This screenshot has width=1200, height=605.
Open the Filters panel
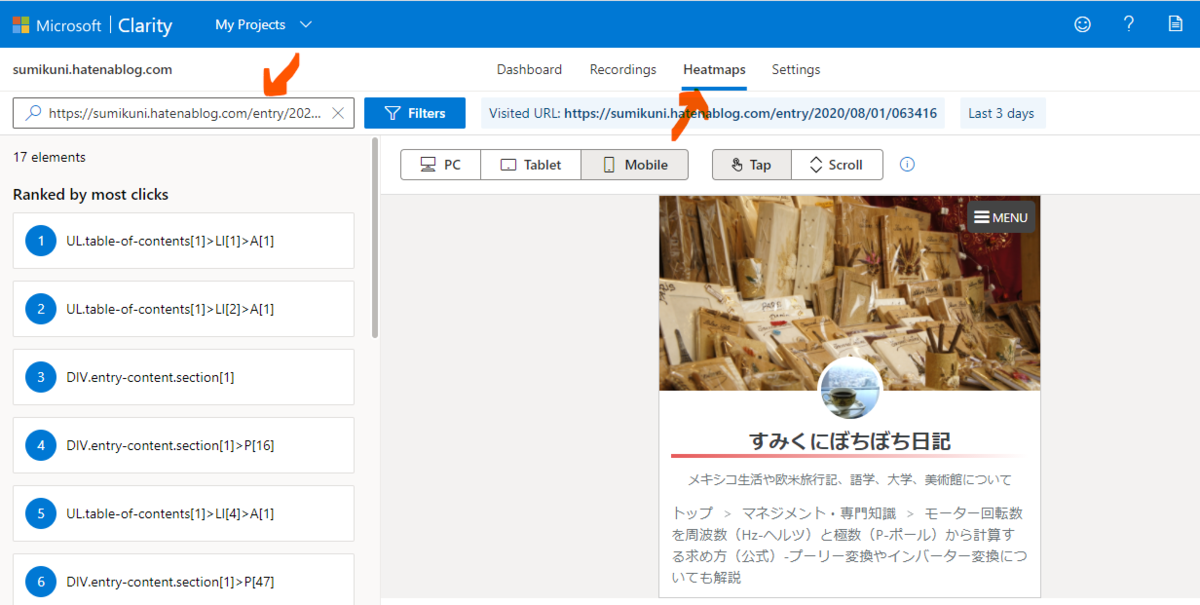[x=414, y=112]
